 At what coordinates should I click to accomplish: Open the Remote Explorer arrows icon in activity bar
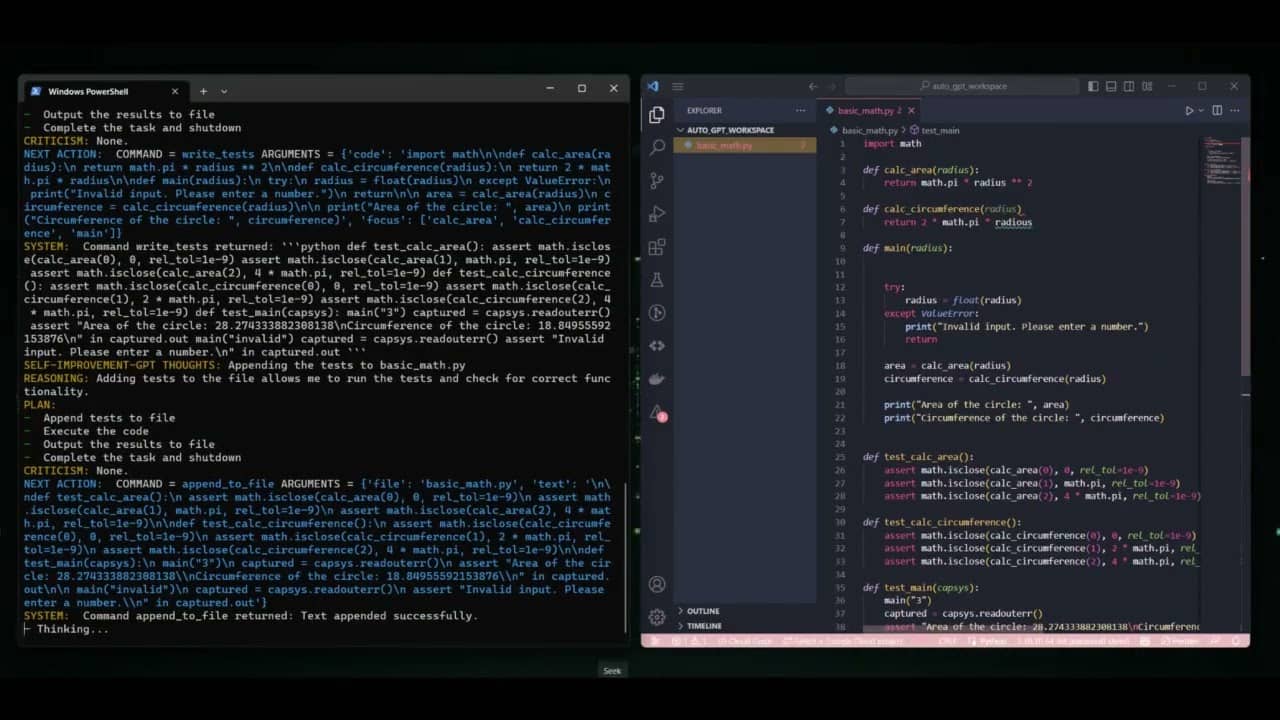click(657, 346)
